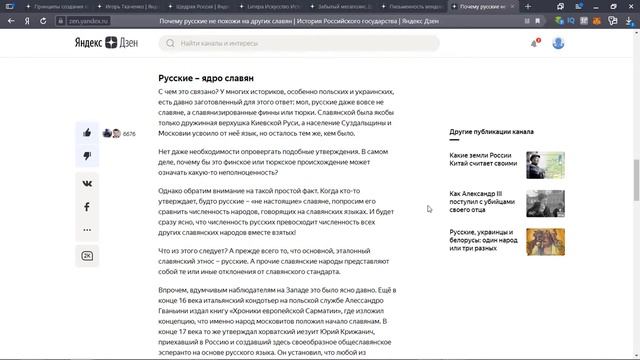
Task: Open 'Какие земли России Китай считает своими' link
Action: coord(483,159)
